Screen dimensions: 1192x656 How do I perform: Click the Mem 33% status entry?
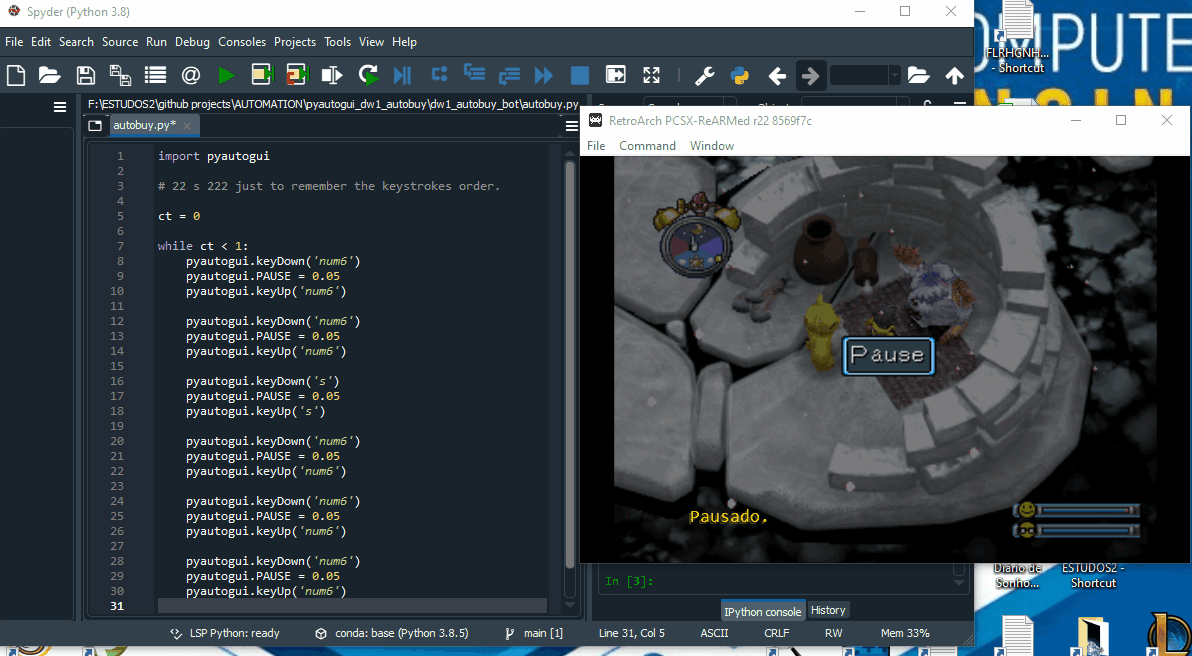905,632
